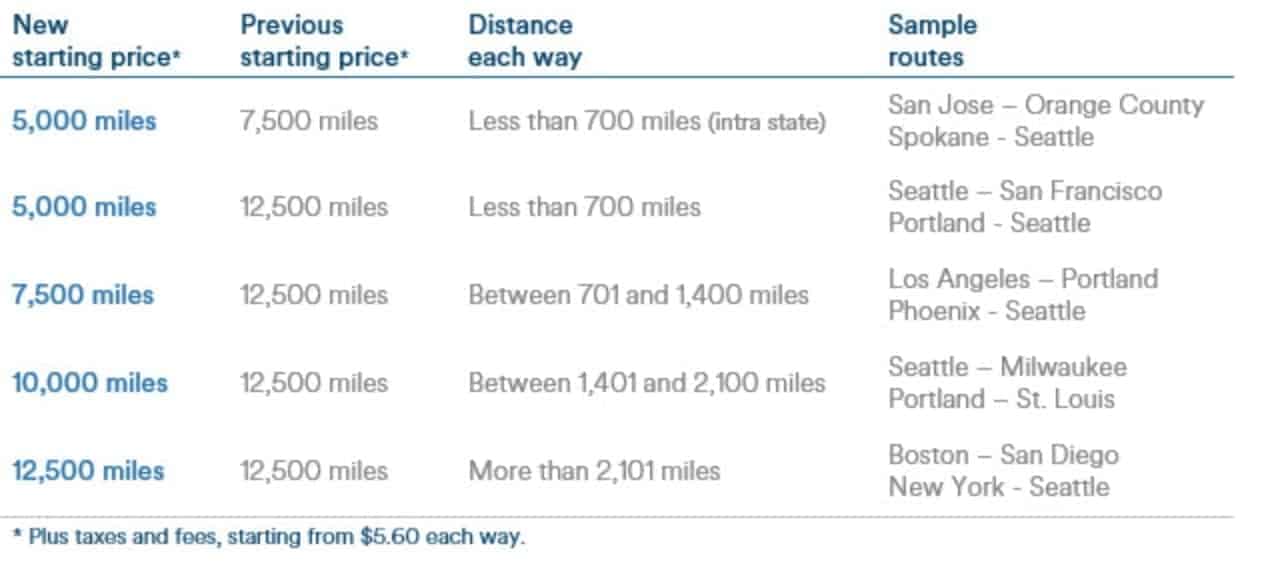Click the "Sample routes" column header
Viewport: 1264px width, 566px height.
[932, 41]
